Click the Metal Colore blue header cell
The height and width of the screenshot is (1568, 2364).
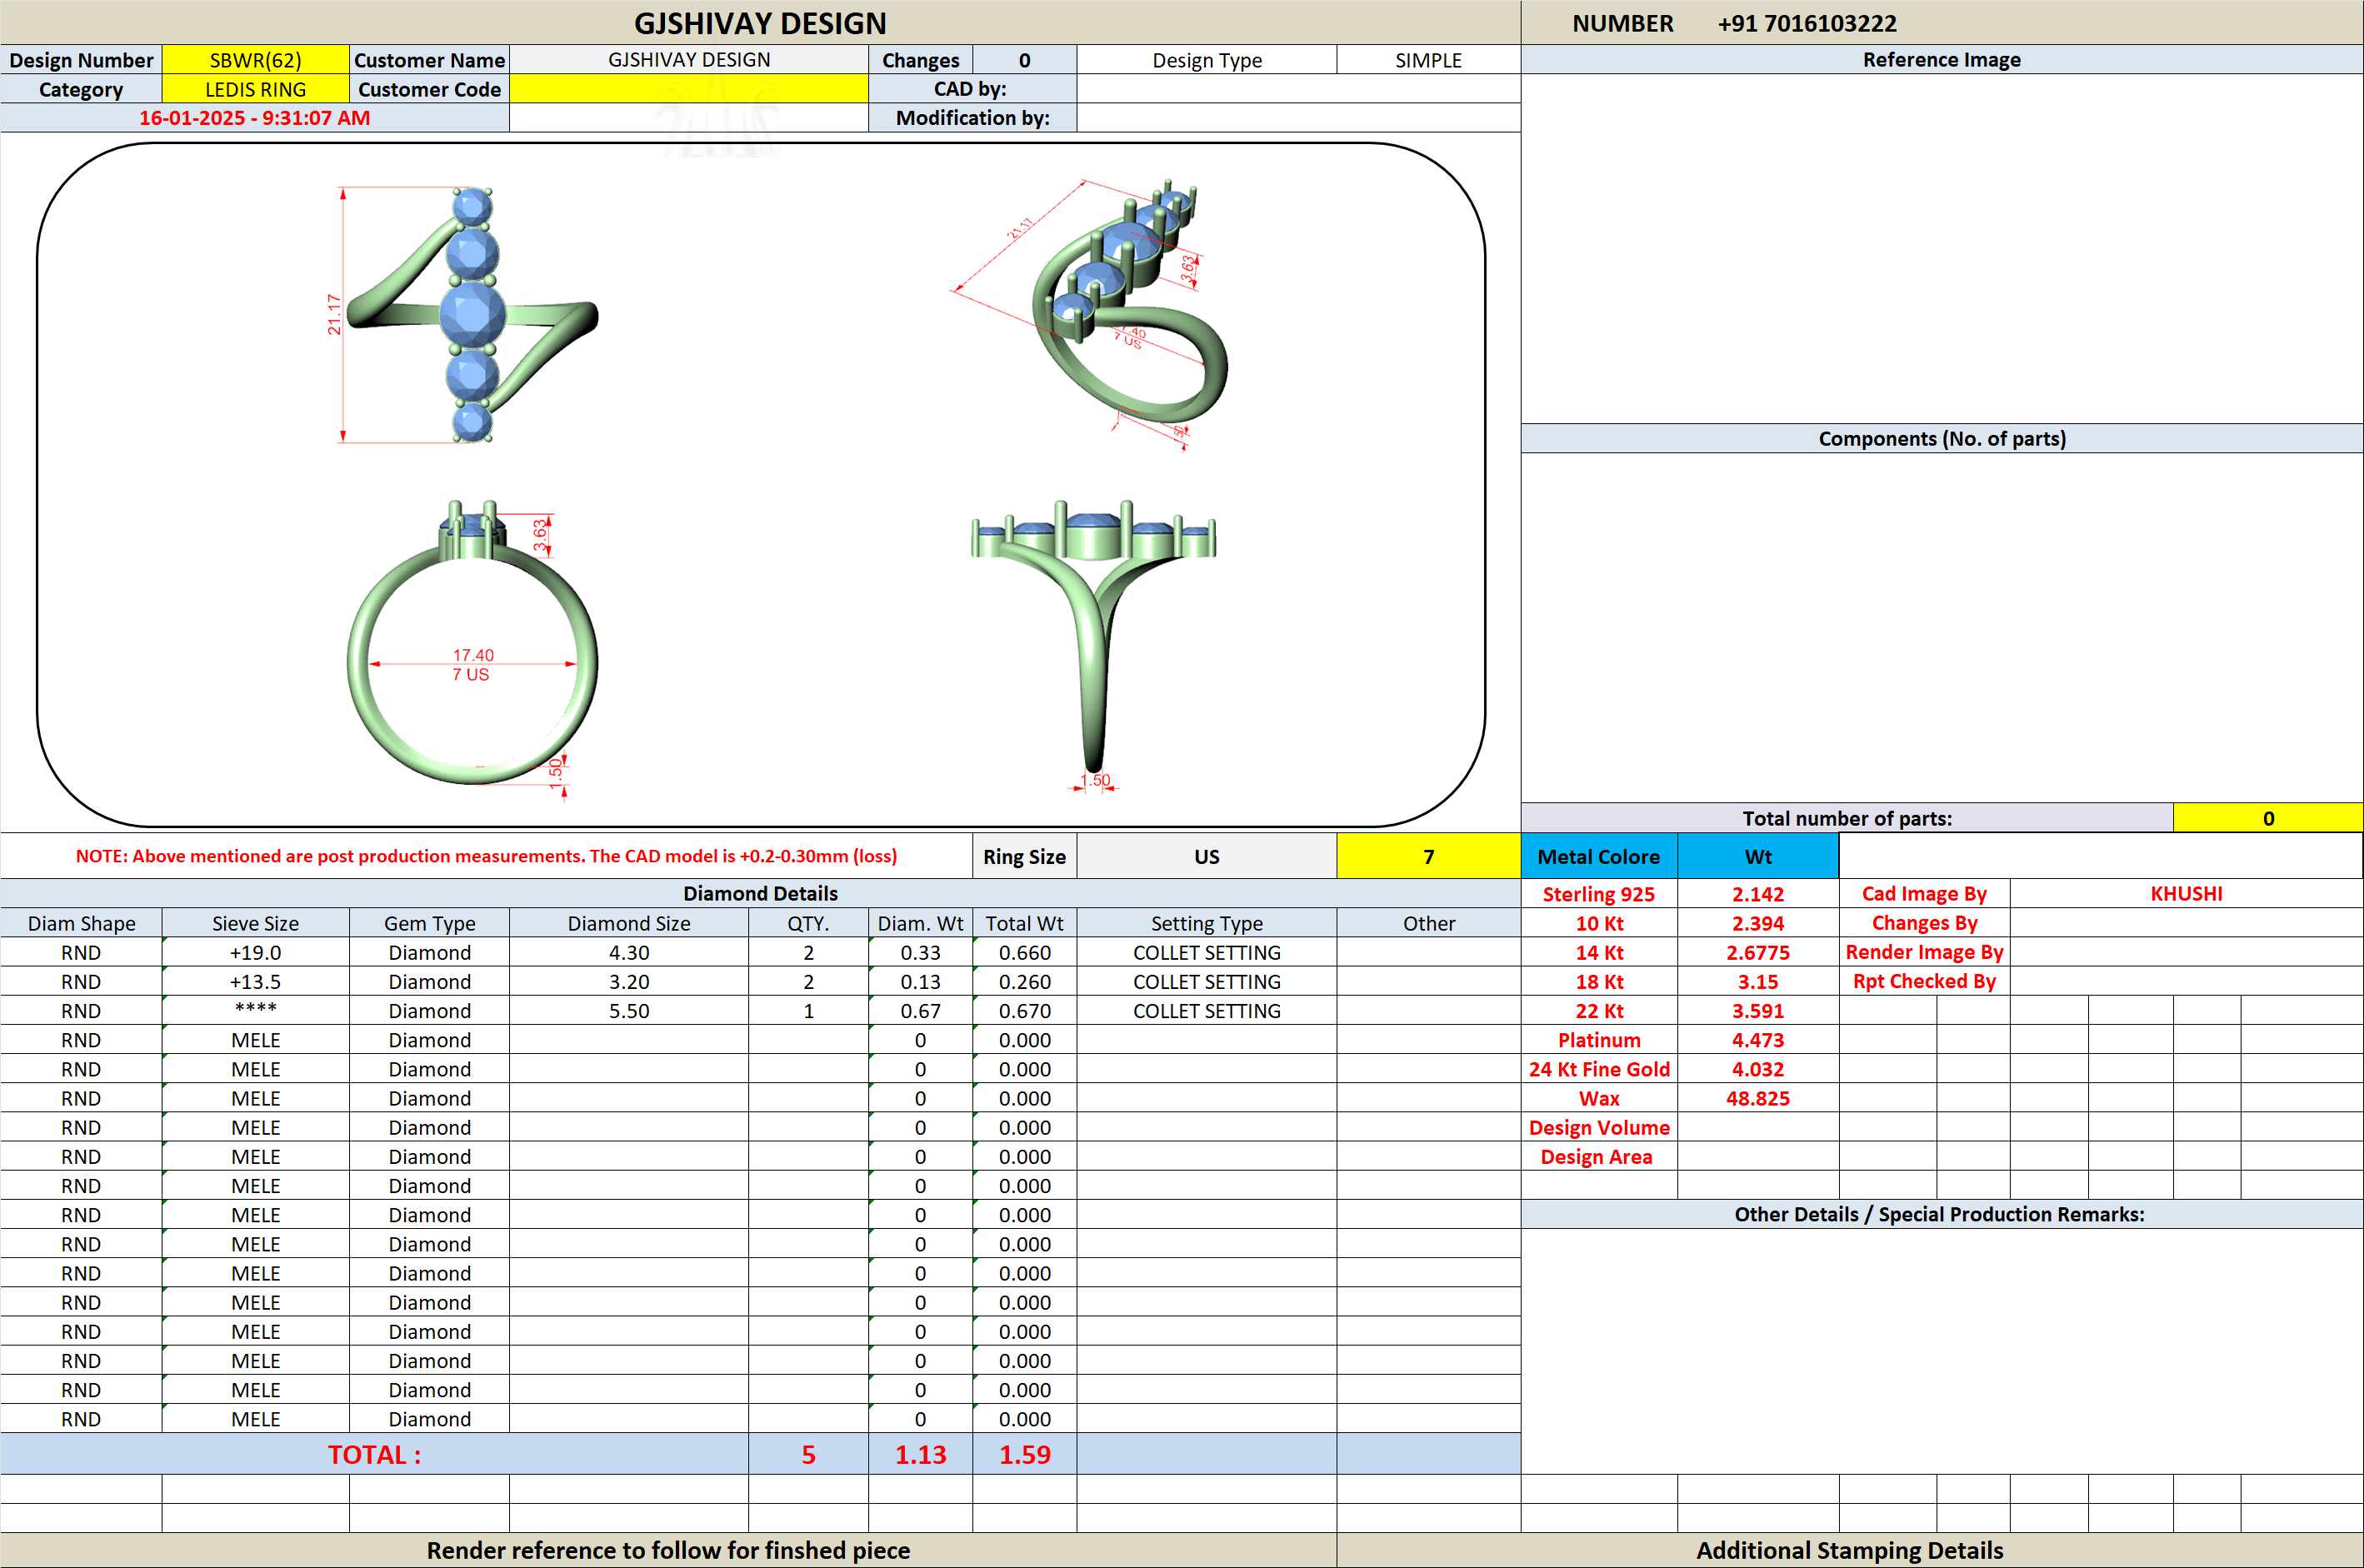1598,856
